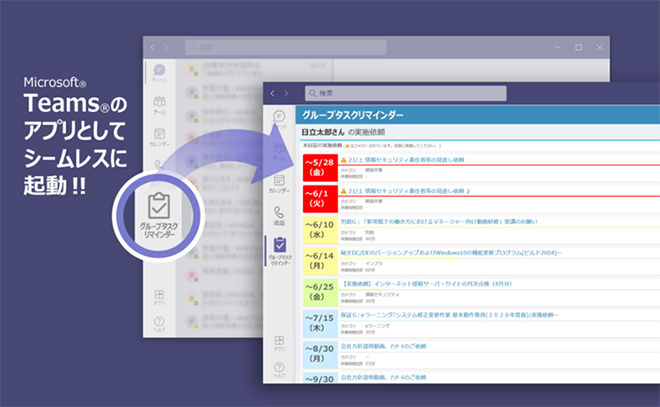Screen dimensions: 660x407
Task: Open Calls (通話) in the front sidebar
Action: (279, 216)
